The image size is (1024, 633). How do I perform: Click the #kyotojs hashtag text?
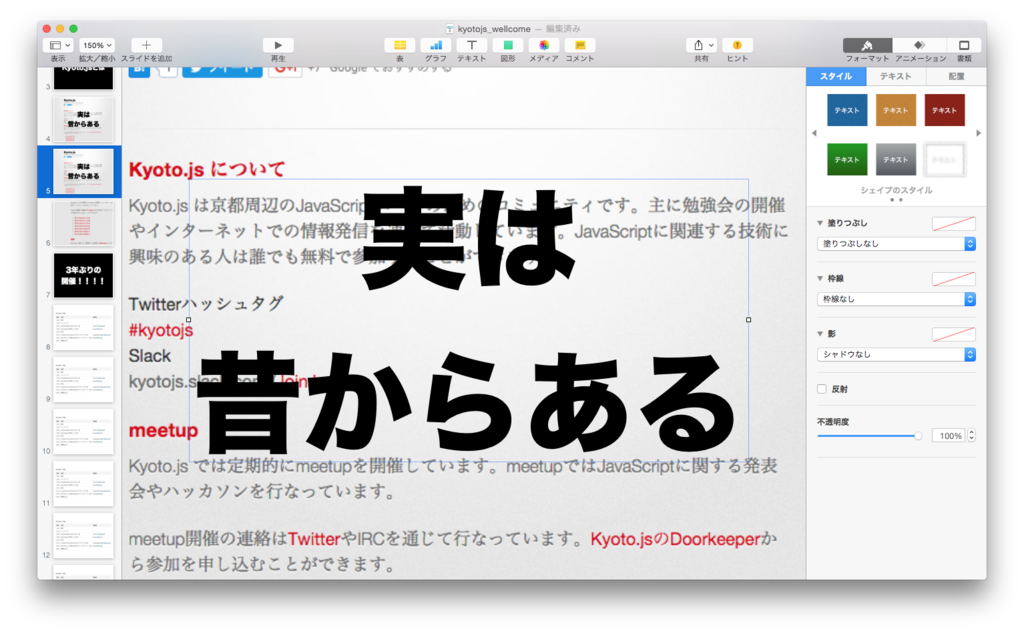point(161,331)
